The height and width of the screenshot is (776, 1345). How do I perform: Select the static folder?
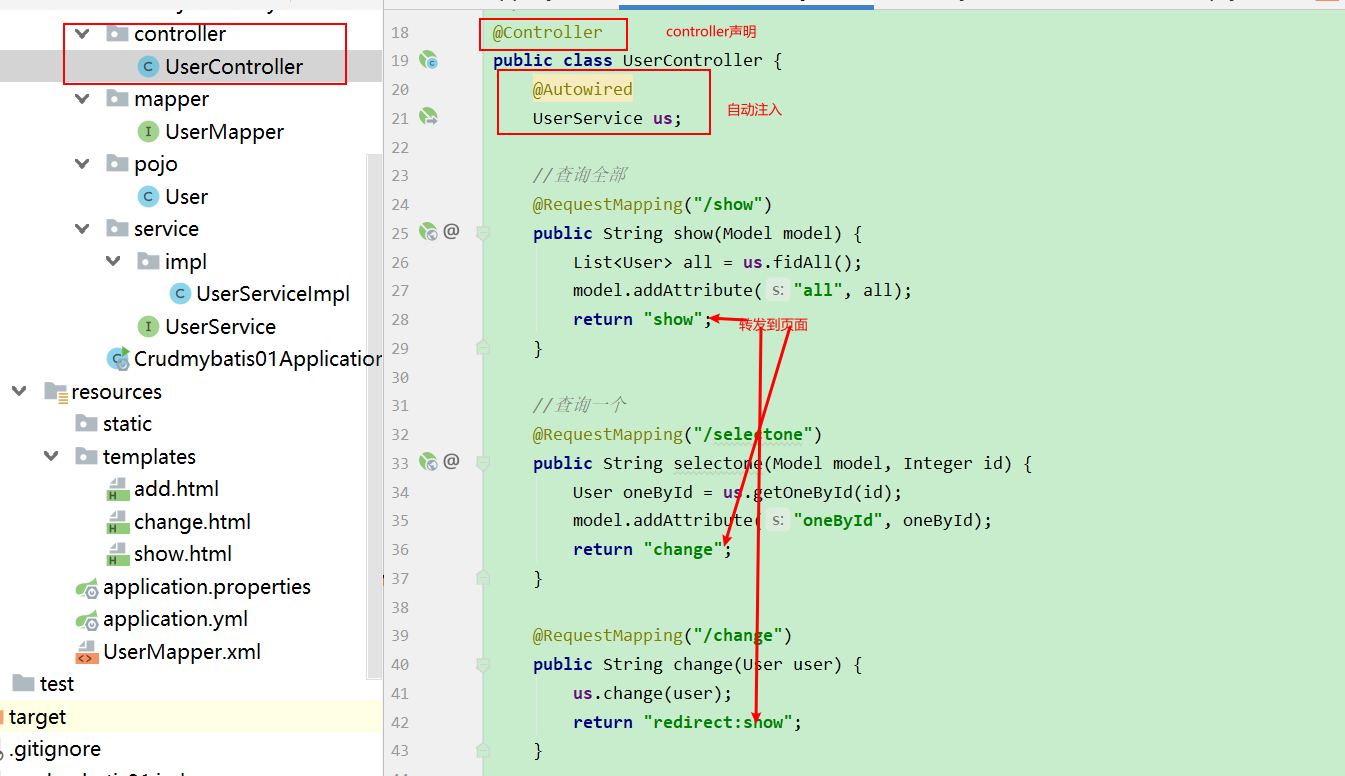coord(127,424)
